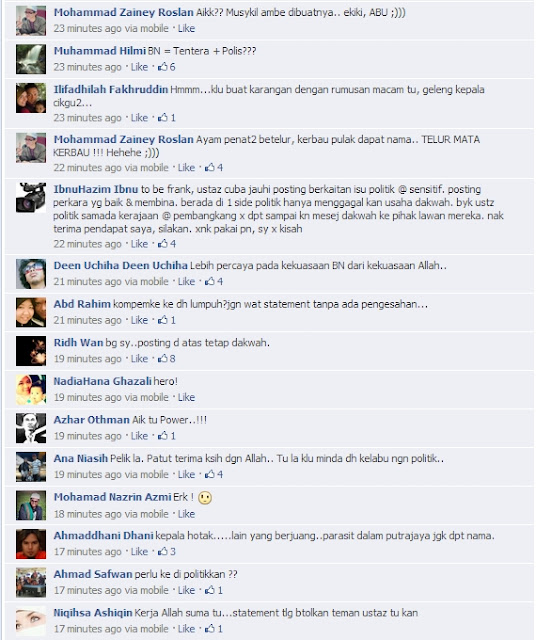
Task: Open Muhammad Hilmi's waterfall profile picture
Action: 31,59
